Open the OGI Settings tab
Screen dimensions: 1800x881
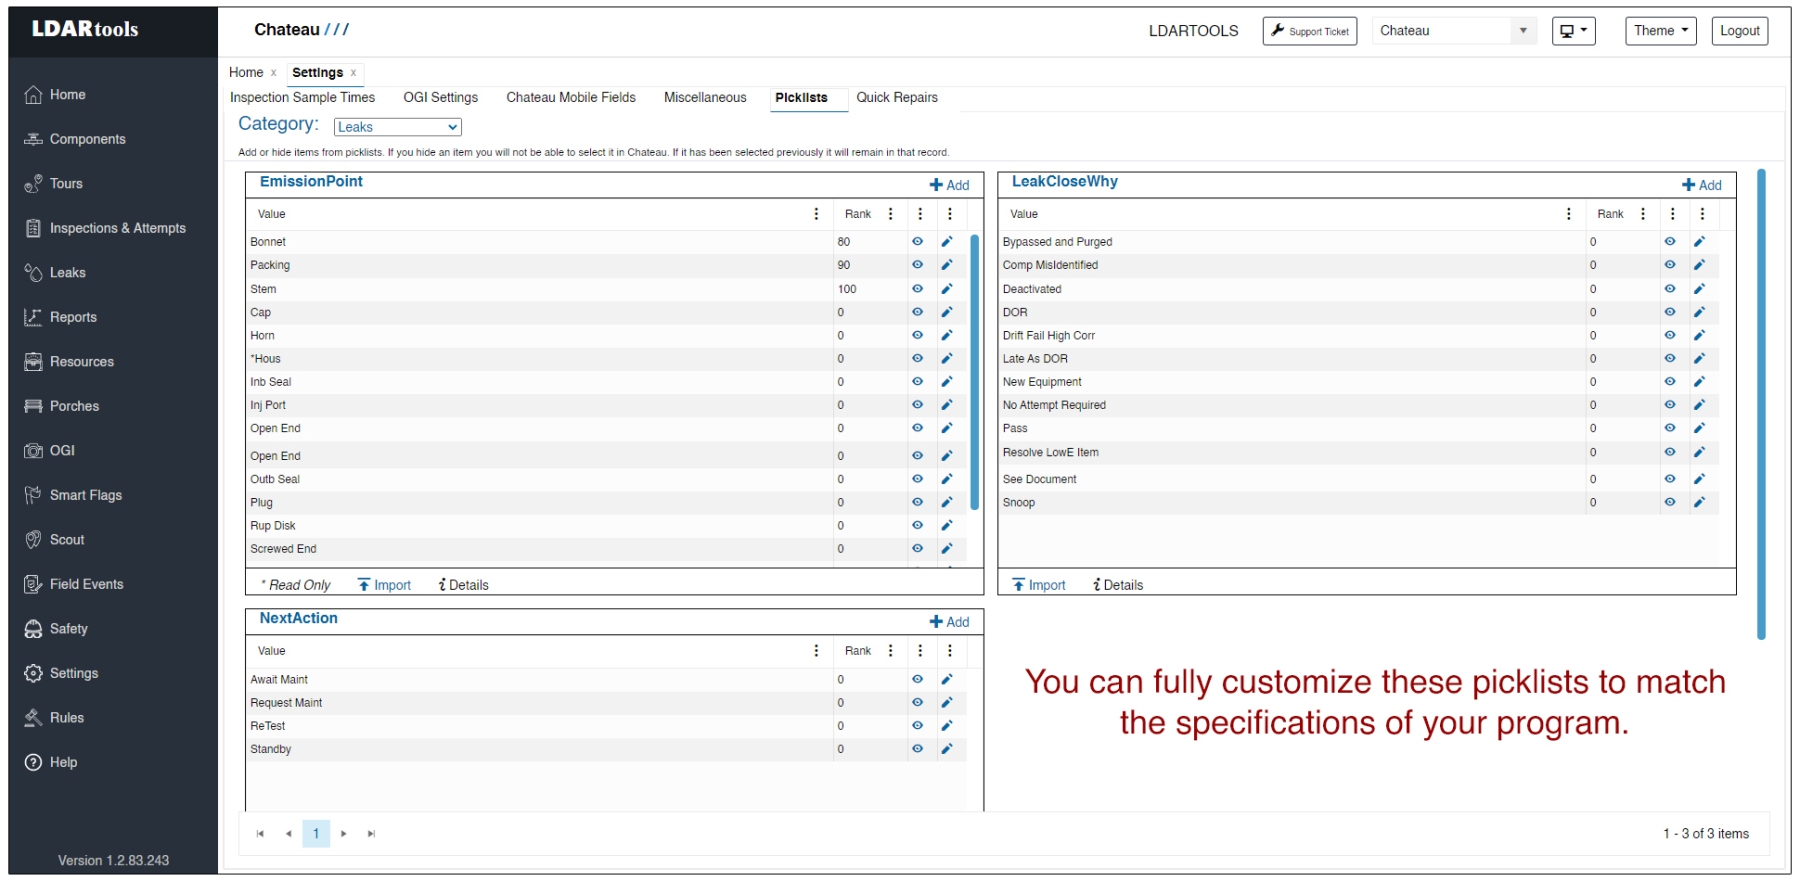[x=440, y=98]
